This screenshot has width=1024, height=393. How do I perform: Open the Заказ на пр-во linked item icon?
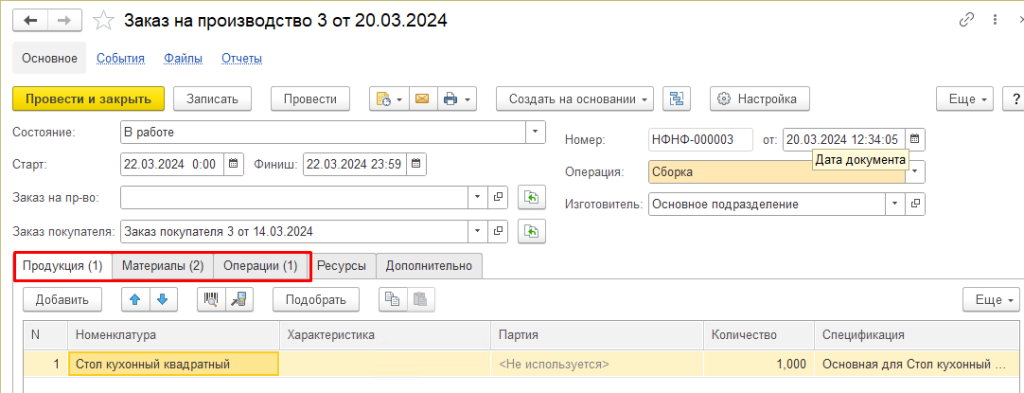(498, 196)
